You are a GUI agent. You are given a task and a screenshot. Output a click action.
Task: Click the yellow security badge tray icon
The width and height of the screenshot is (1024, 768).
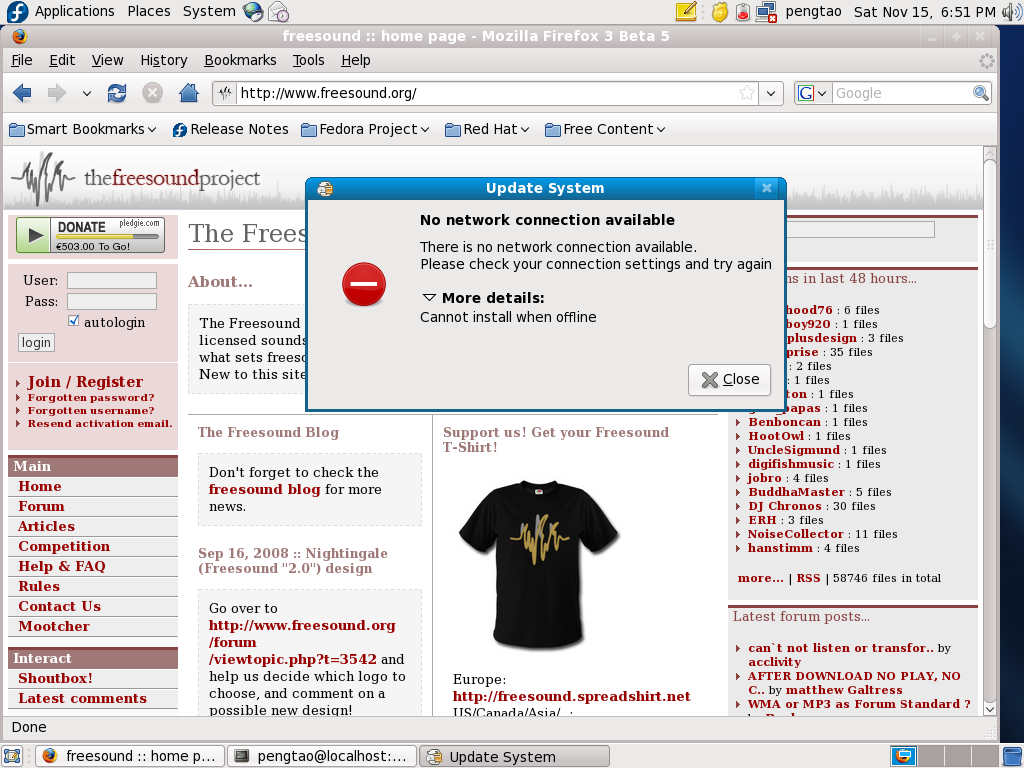(x=720, y=12)
